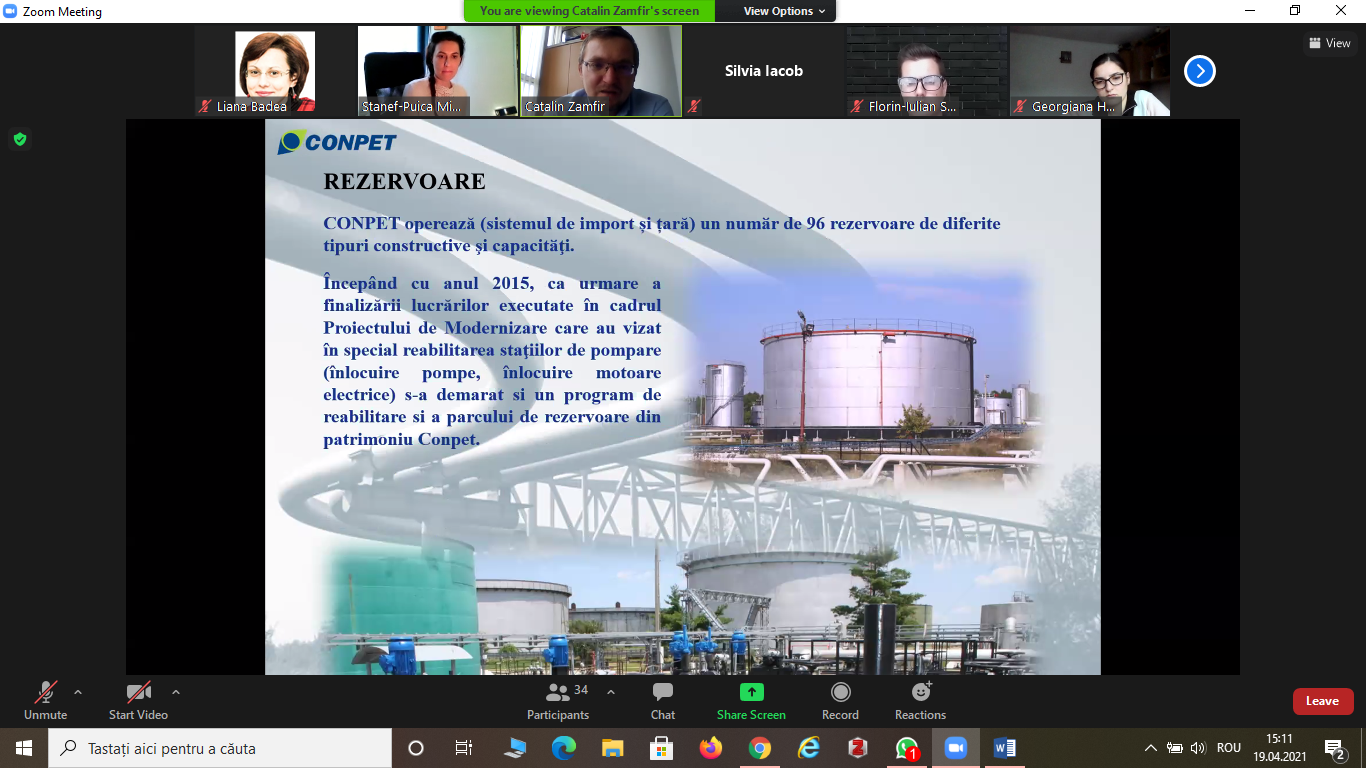The width and height of the screenshot is (1366, 768).
Task: Open Task View on taskbar
Action: coord(464,748)
